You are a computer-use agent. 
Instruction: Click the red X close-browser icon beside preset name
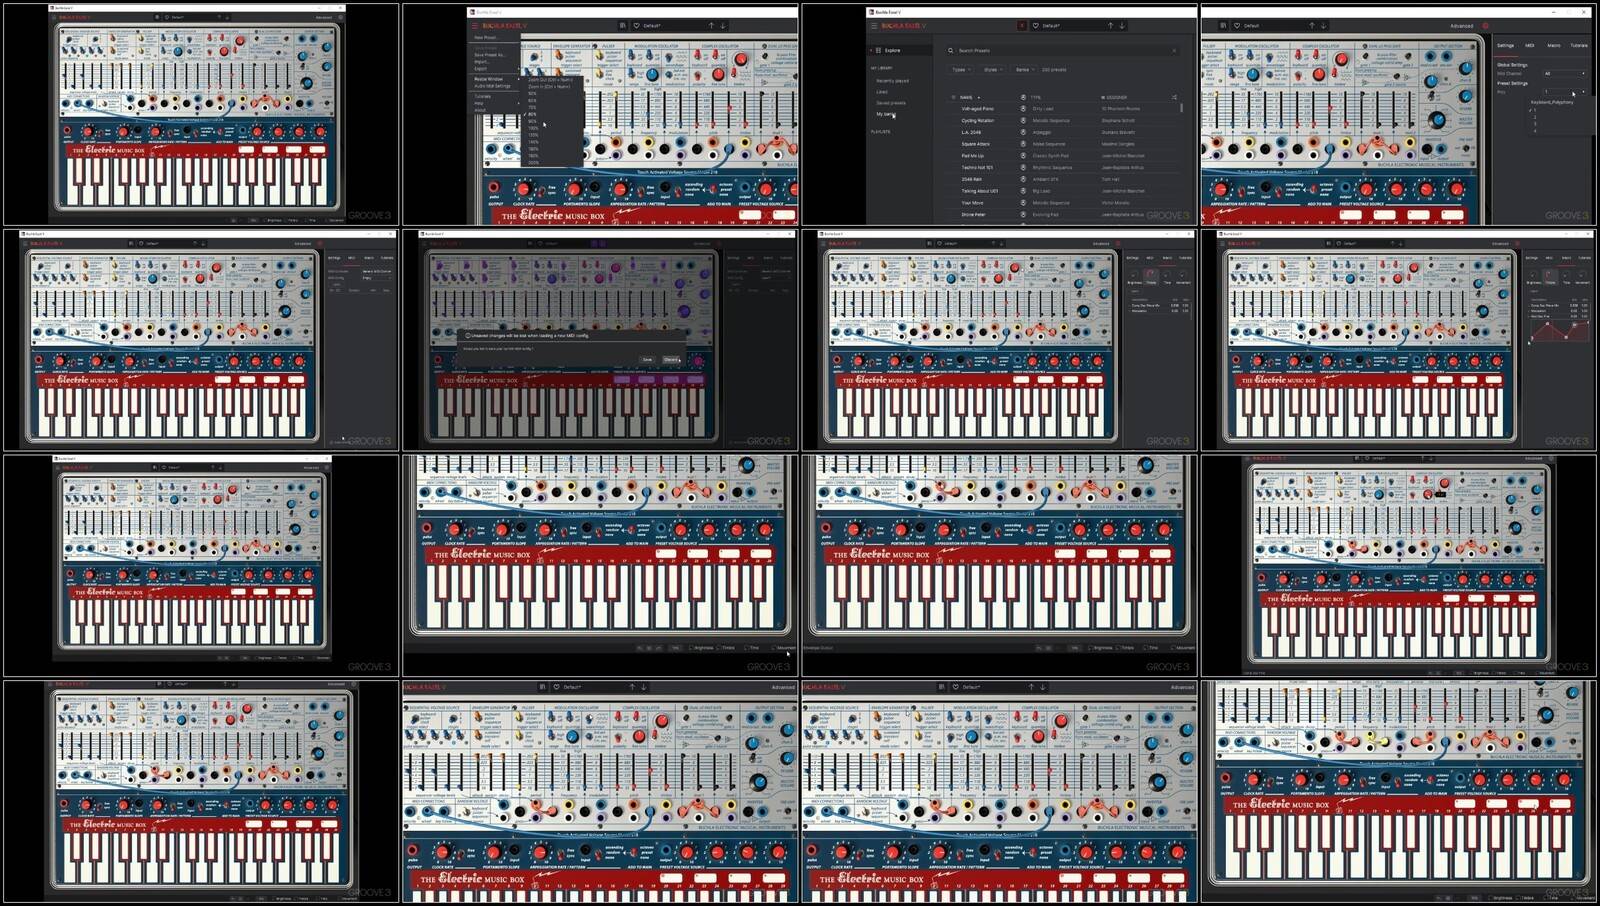(1021, 26)
